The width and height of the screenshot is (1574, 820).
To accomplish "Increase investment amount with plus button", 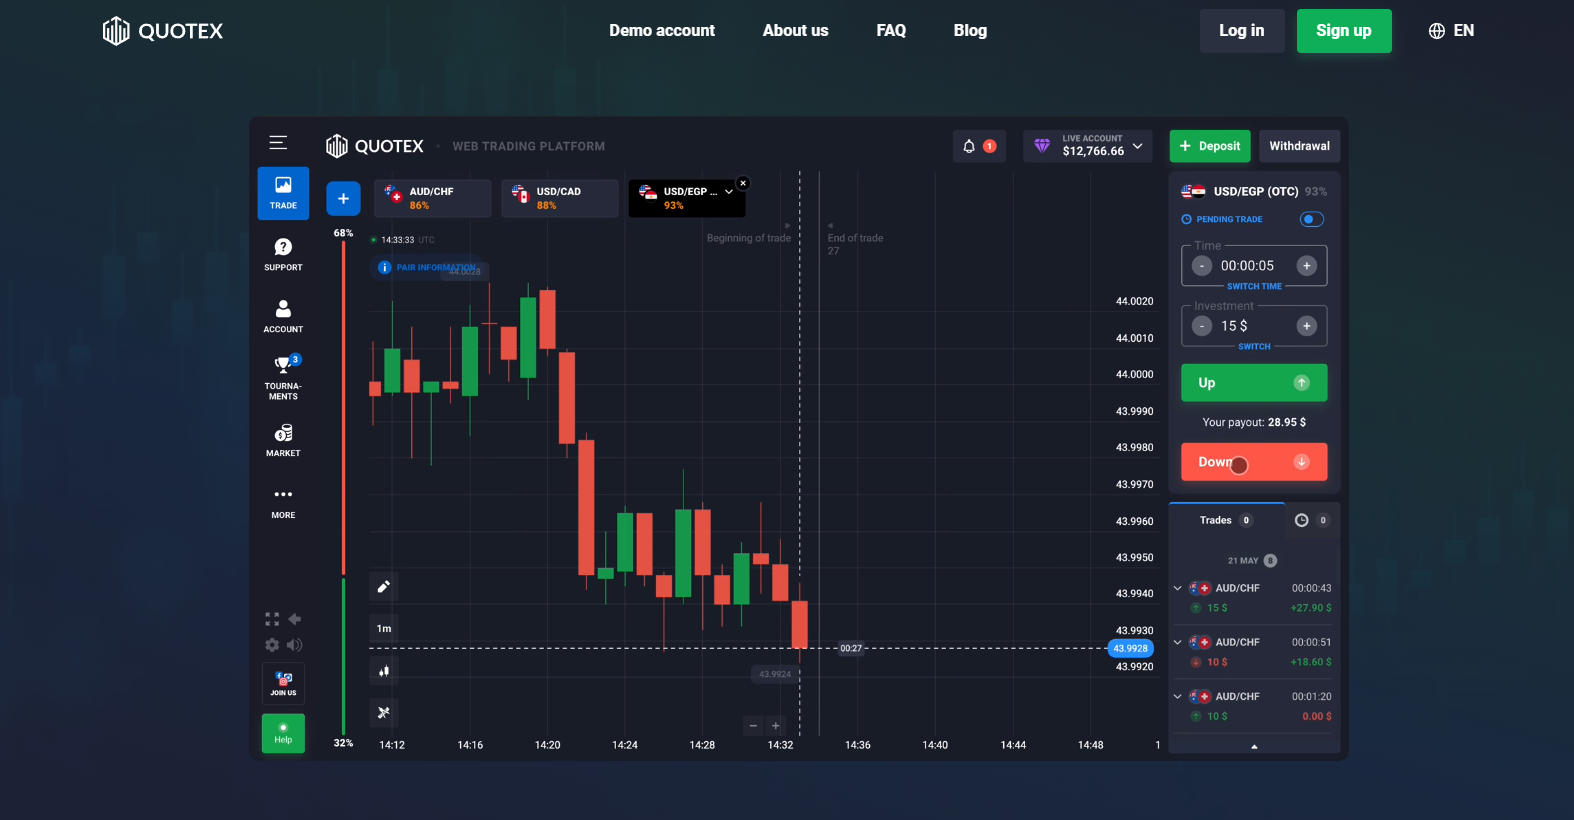I will click(x=1306, y=326).
